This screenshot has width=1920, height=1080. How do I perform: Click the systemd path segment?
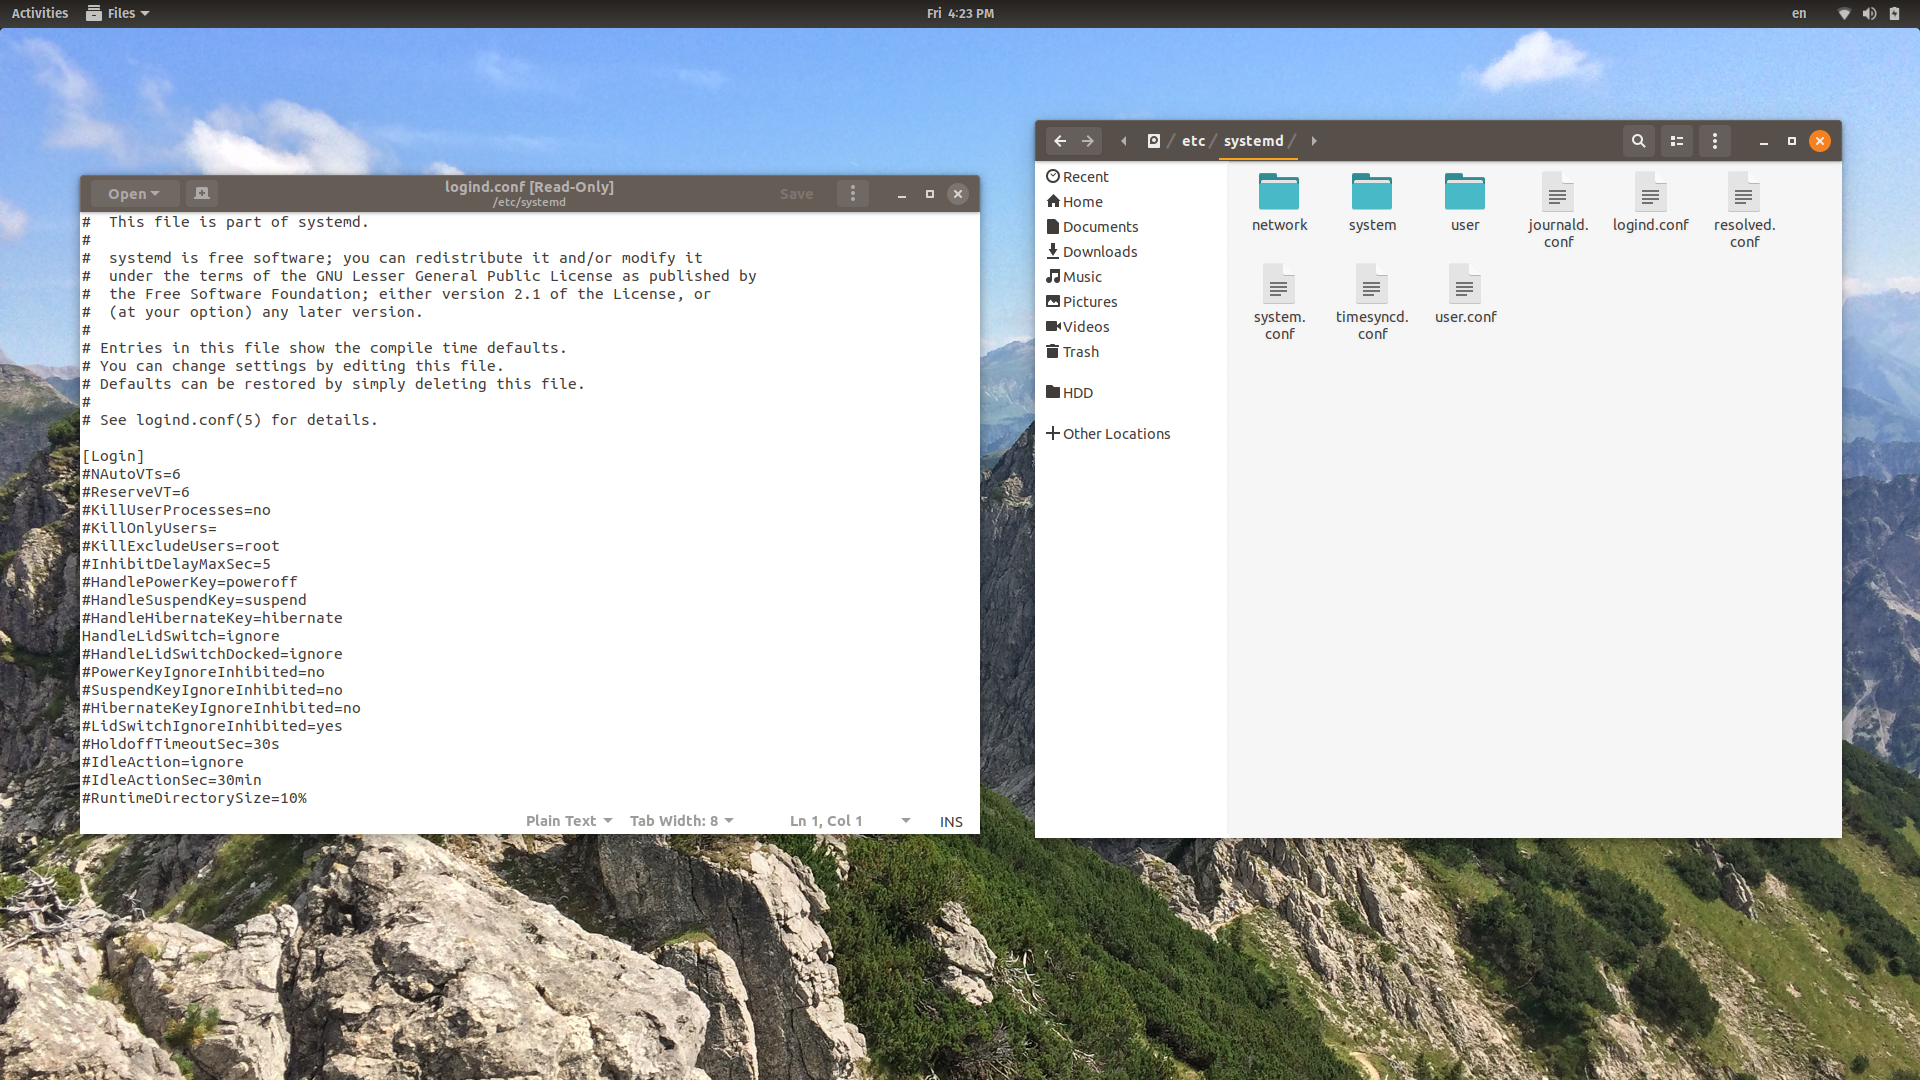tap(1253, 141)
